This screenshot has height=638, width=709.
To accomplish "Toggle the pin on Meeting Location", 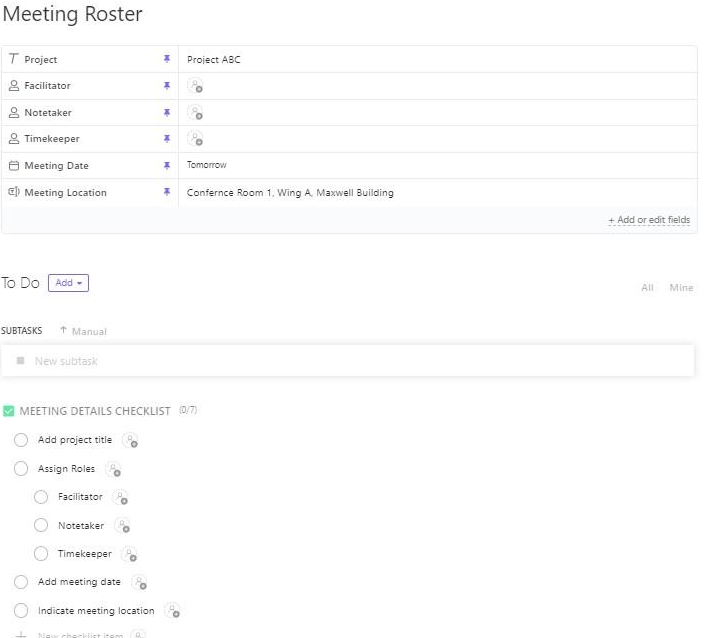I will coord(167,192).
